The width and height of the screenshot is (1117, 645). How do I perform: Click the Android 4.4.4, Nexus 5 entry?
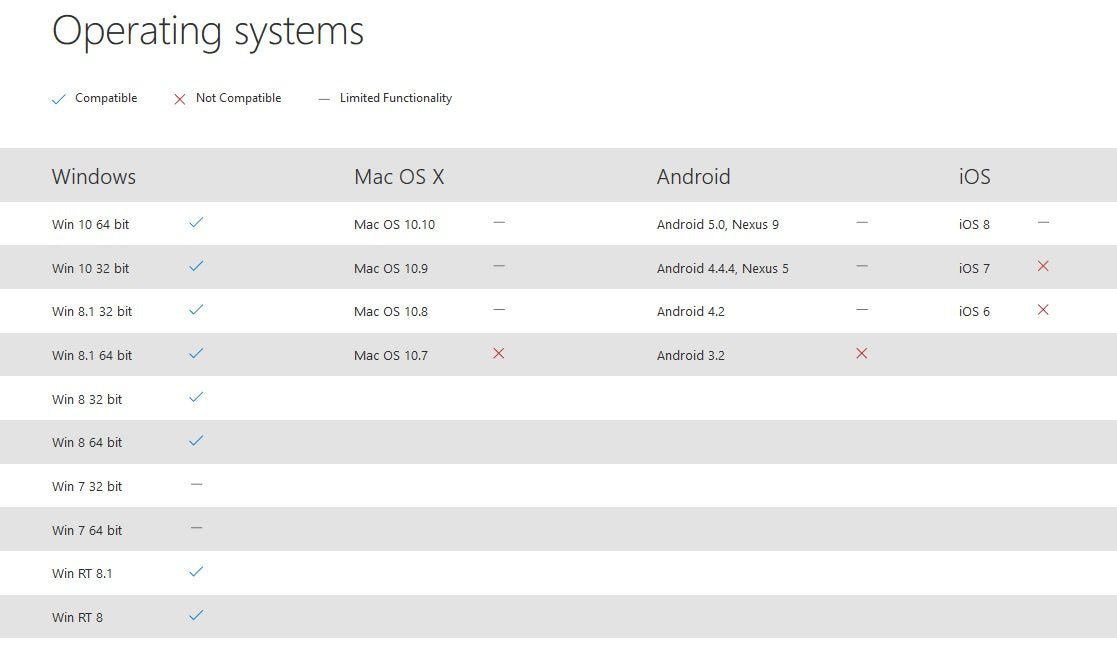pyautogui.click(x=722, y=268)
